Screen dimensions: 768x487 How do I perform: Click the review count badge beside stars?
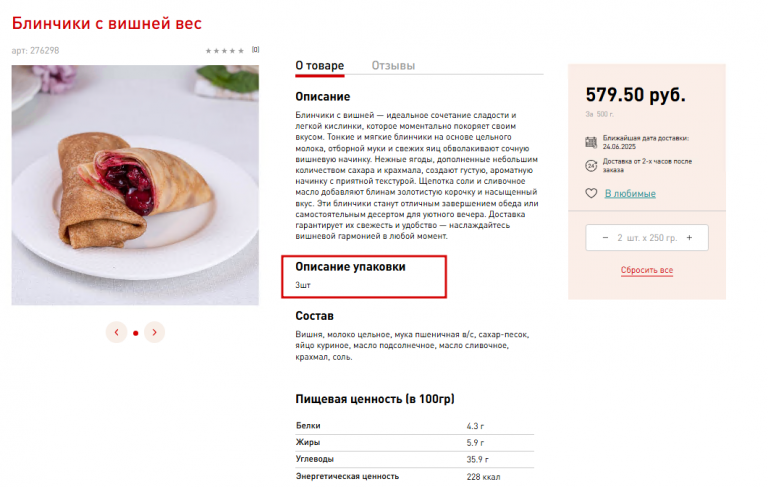(256, 49)
